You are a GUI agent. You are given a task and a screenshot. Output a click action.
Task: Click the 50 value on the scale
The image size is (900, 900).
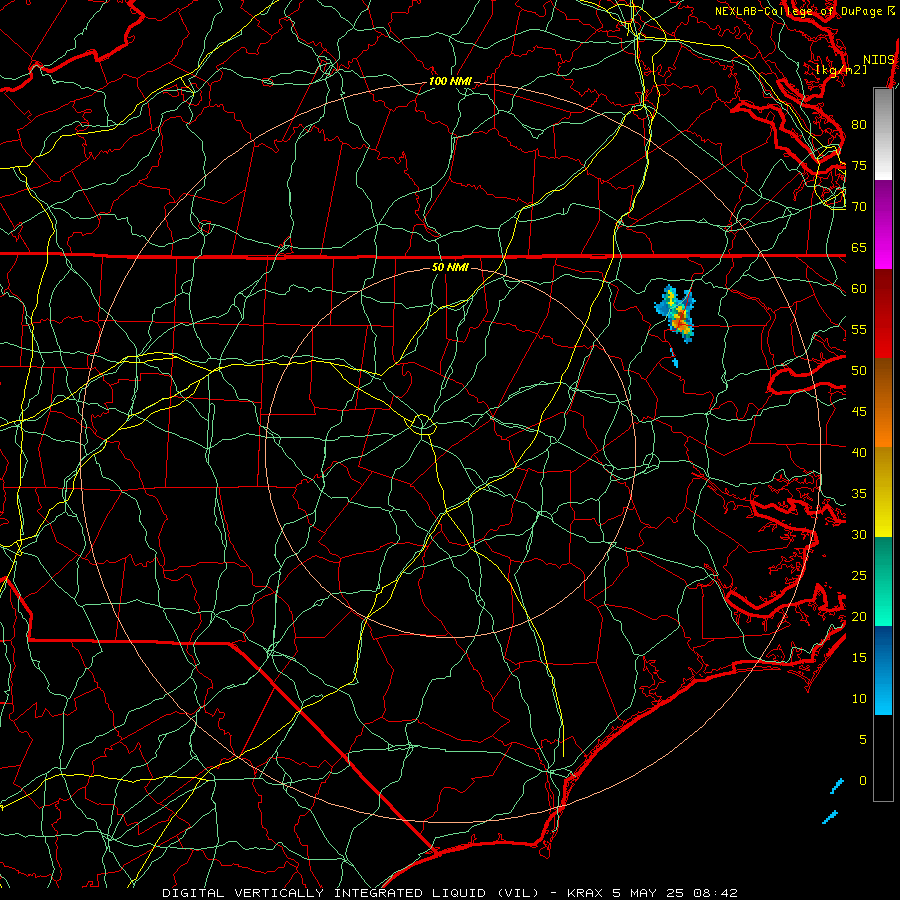click(x=859, y=370)
